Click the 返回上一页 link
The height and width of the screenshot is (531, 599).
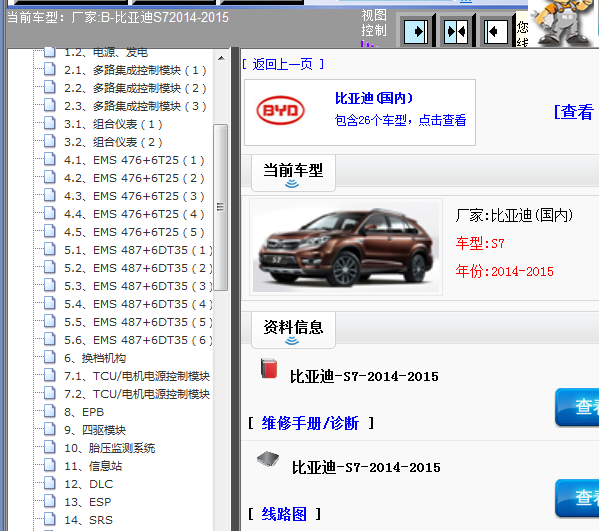pyautogui.click(x=283, y=64)
